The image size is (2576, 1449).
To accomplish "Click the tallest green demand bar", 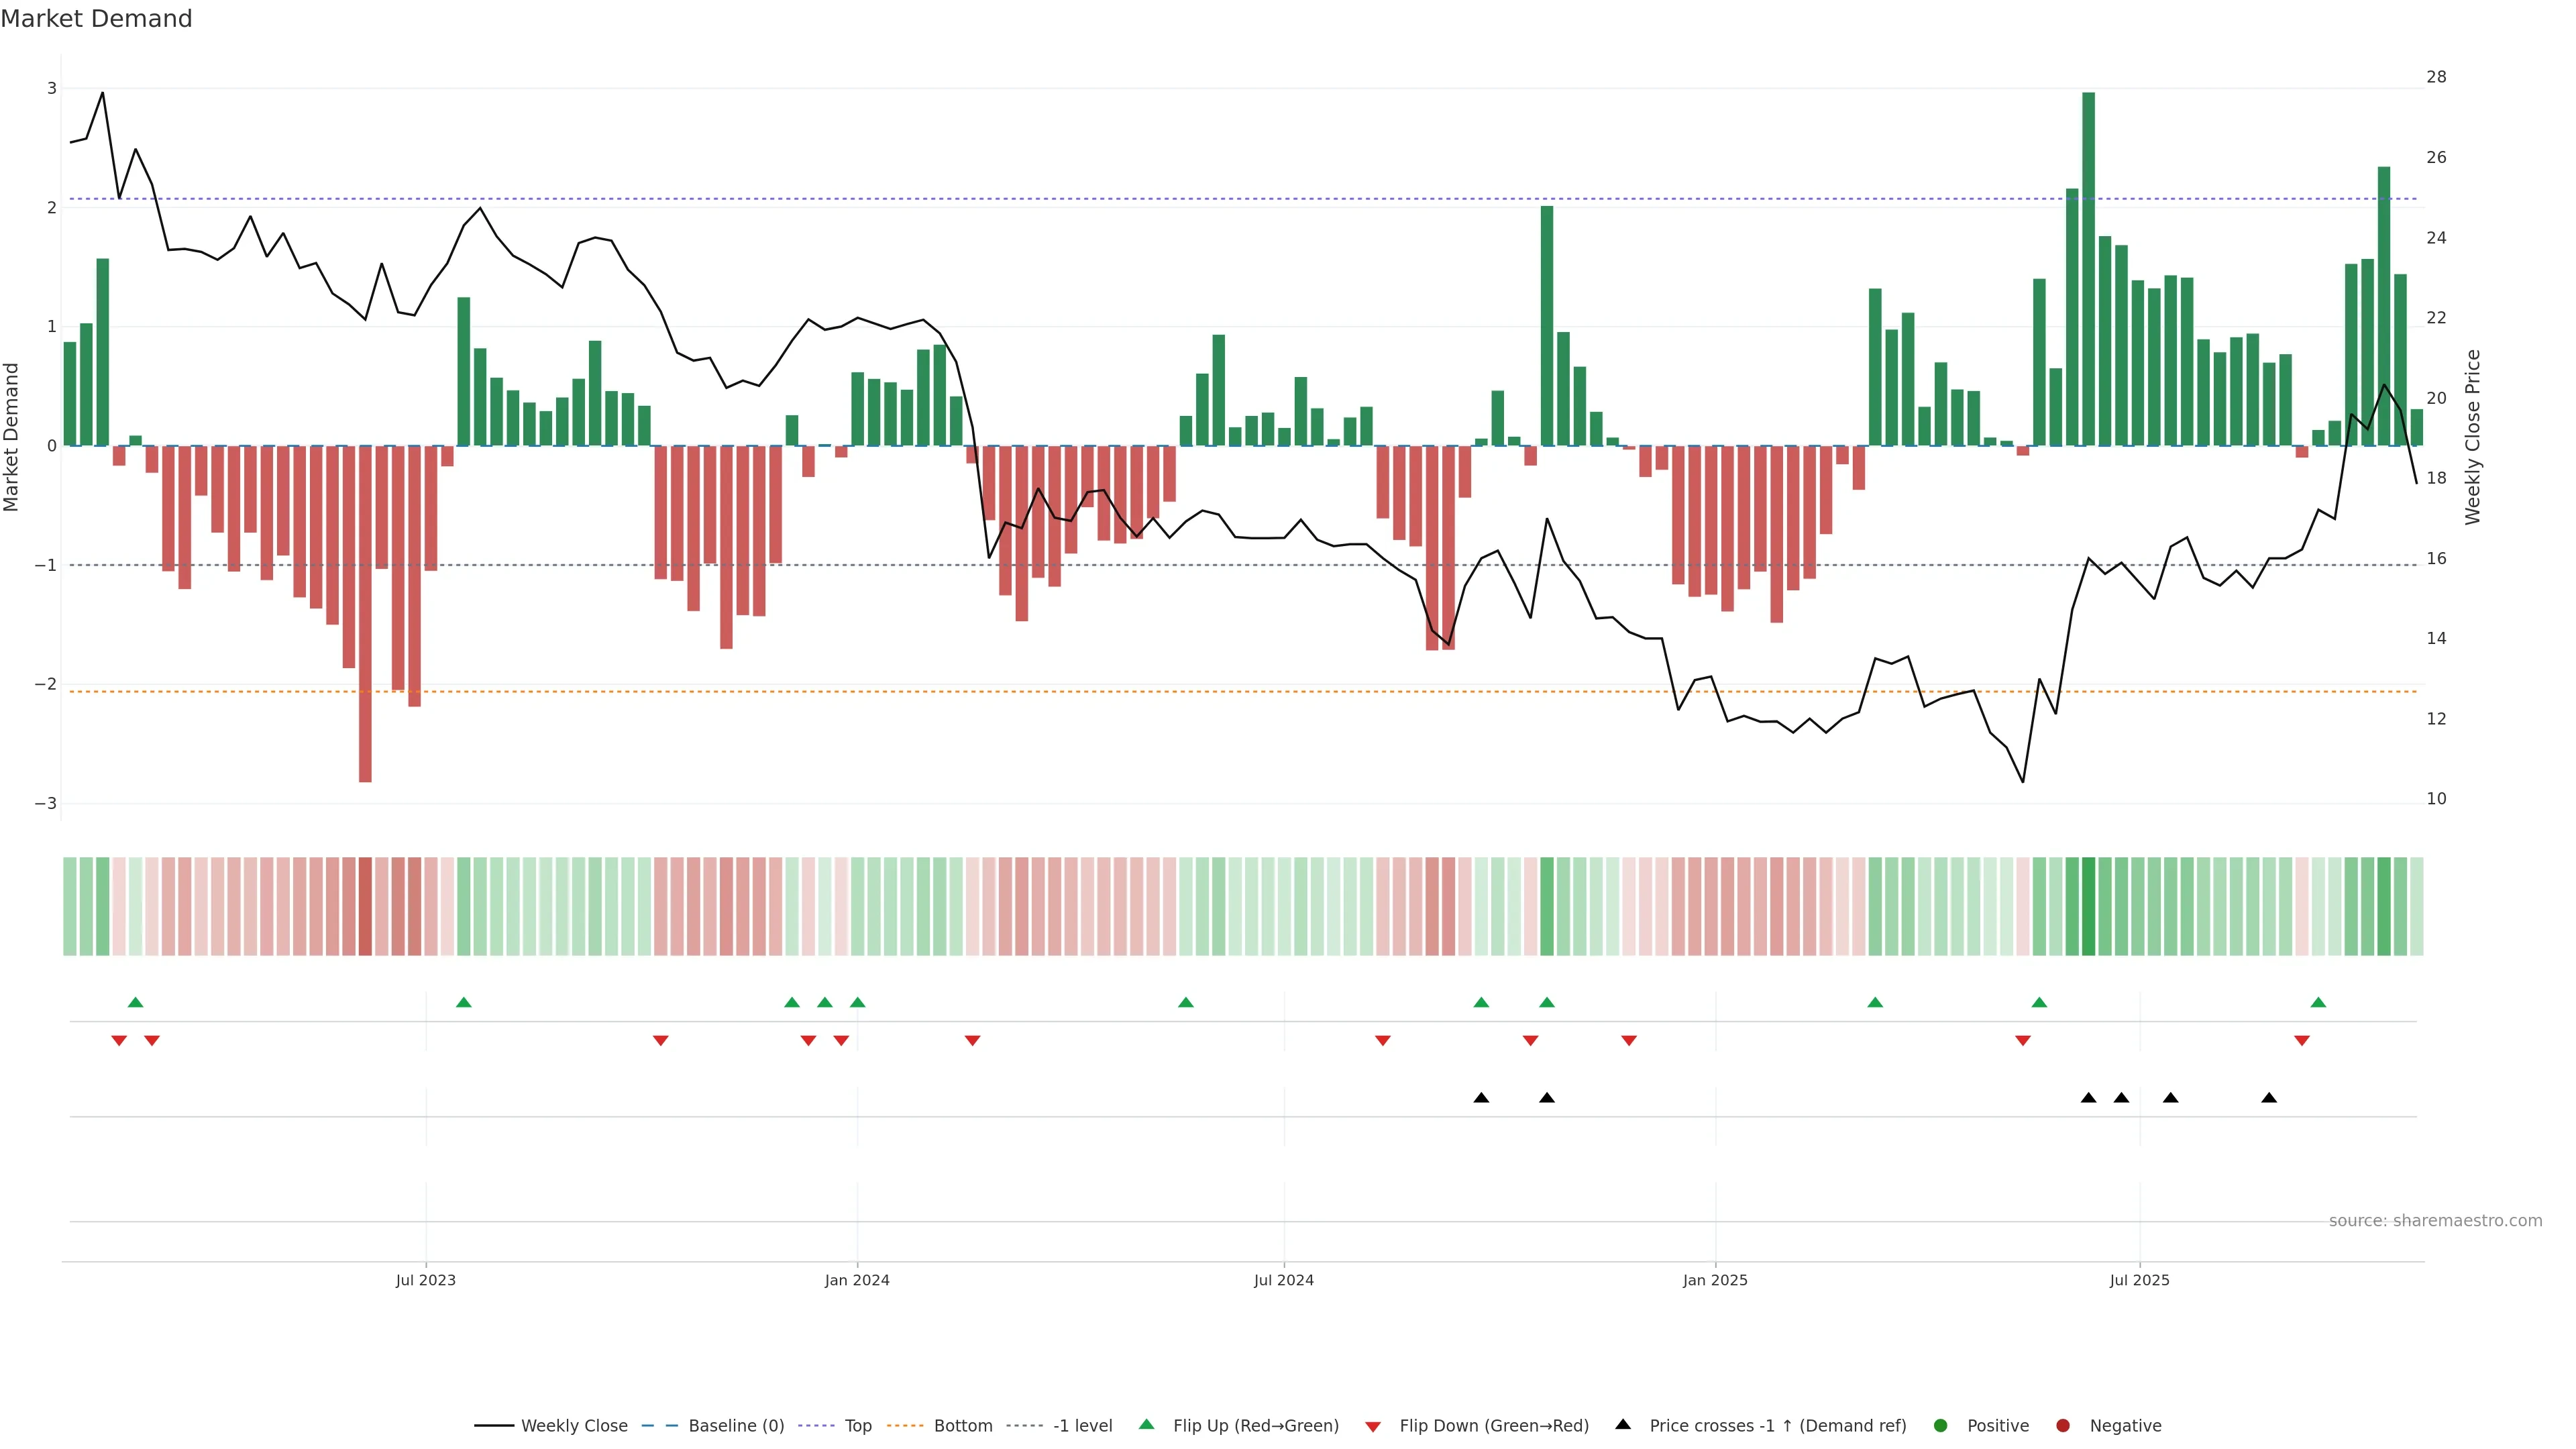I will click(x=2088, y=270).
